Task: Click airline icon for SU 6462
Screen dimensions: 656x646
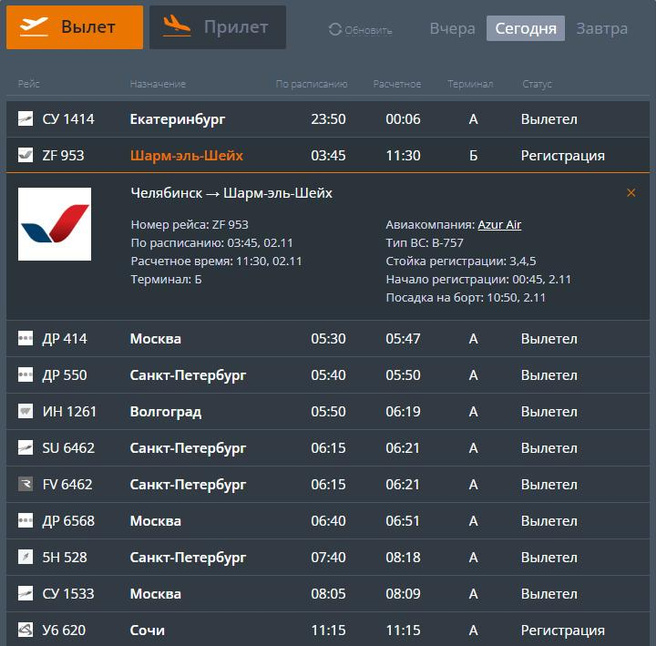Action: point(25,448)
